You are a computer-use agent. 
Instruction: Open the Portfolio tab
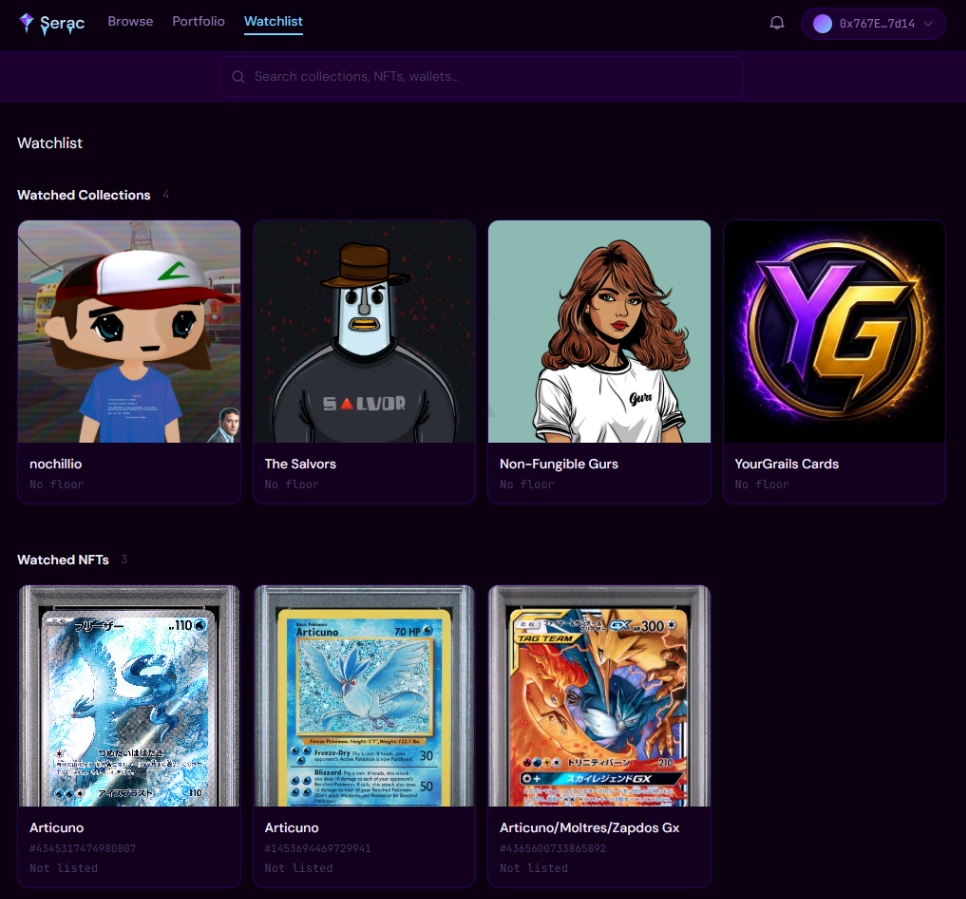click(198, 21)
